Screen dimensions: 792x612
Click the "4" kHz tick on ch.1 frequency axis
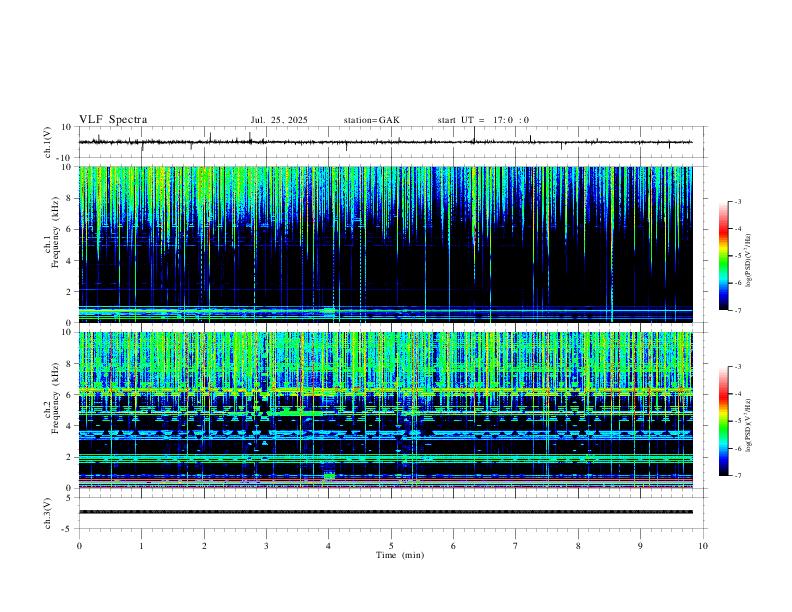tap(71, 261)
